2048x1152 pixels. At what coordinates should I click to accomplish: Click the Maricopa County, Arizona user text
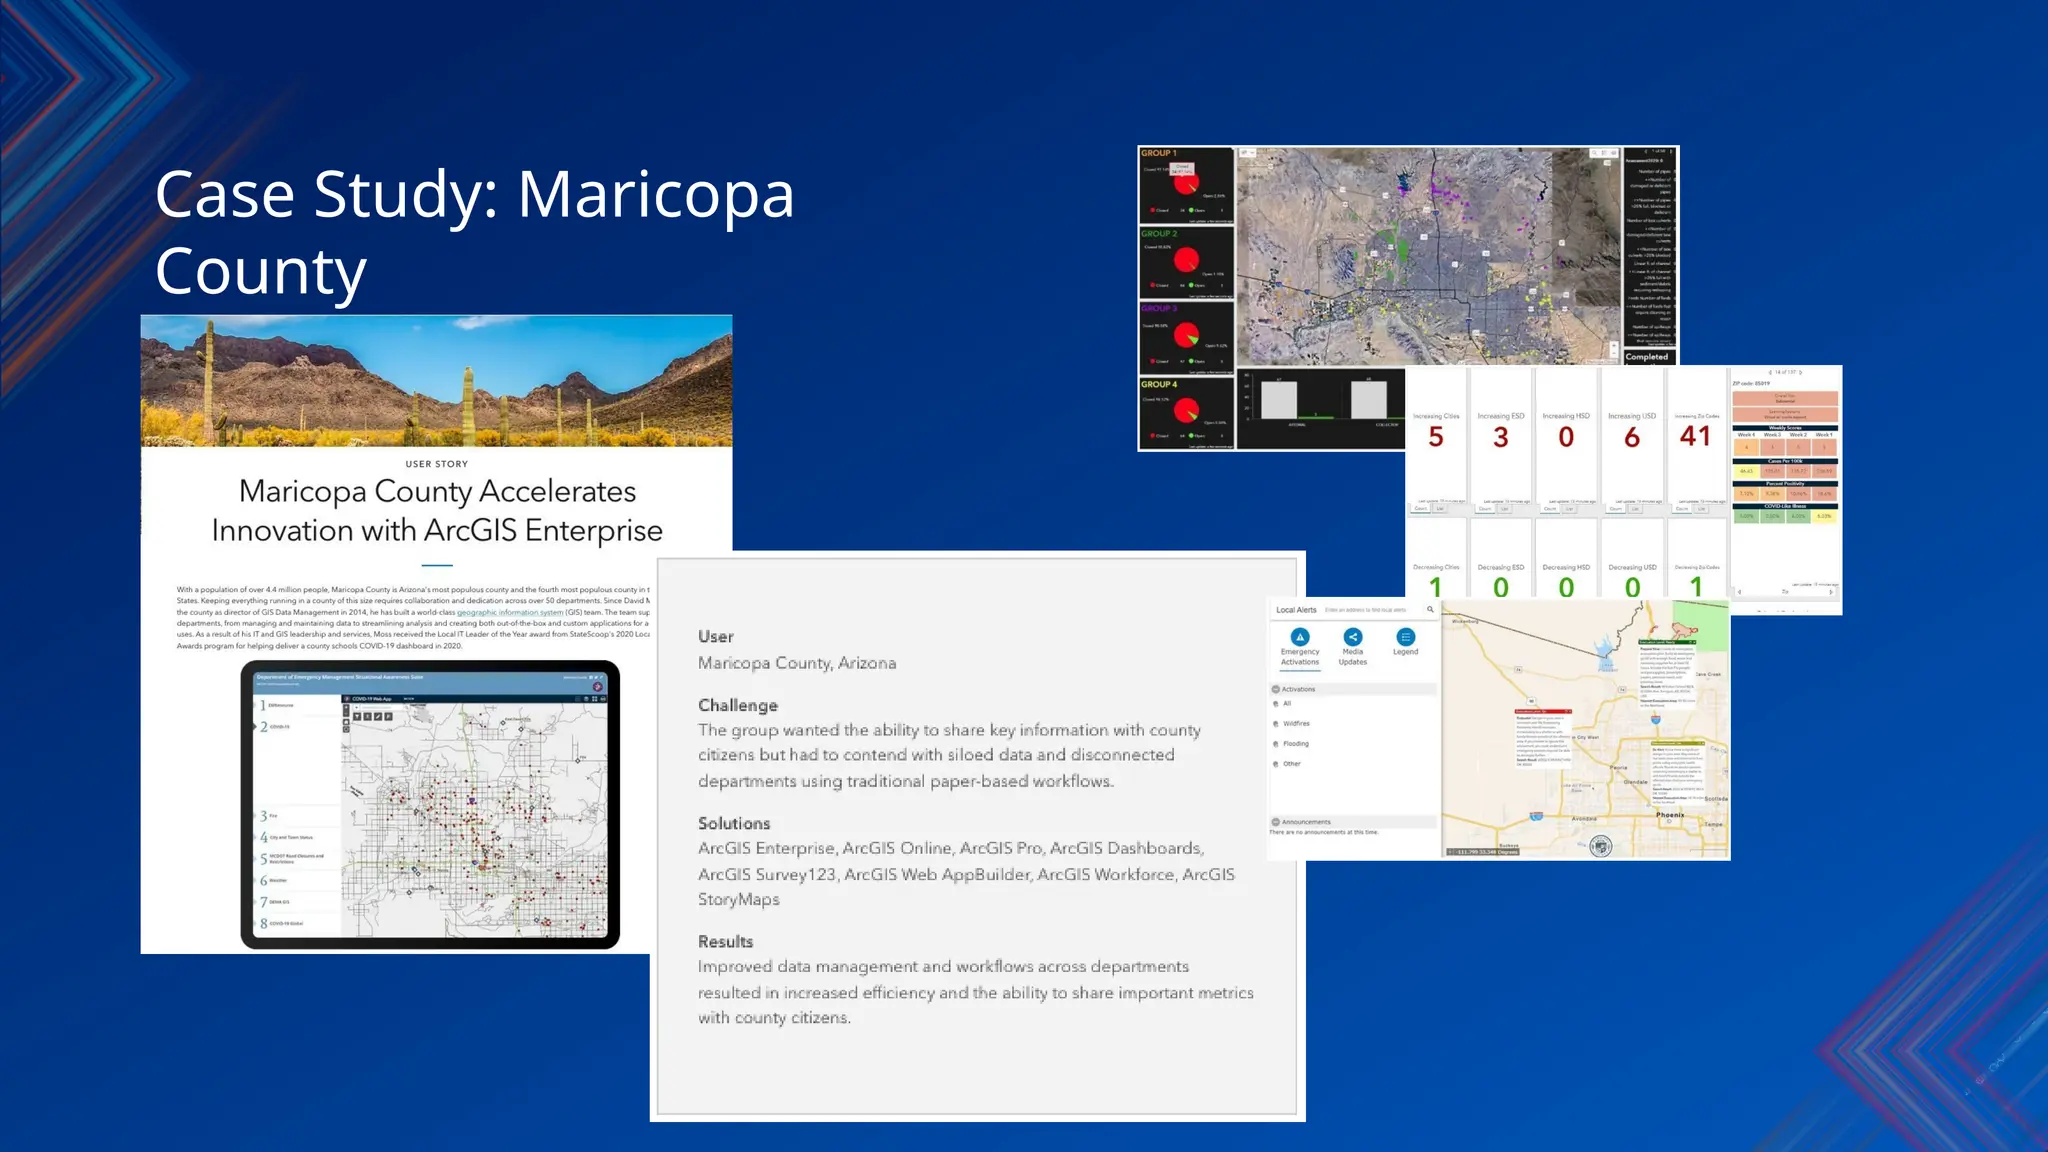[x=797, y=663]
